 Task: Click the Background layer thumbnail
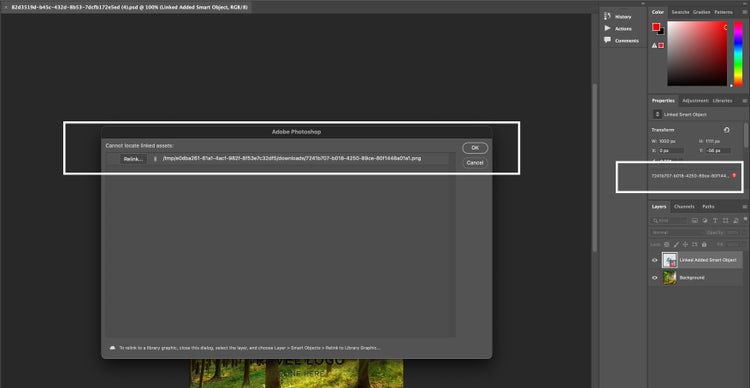pos(670,277)
